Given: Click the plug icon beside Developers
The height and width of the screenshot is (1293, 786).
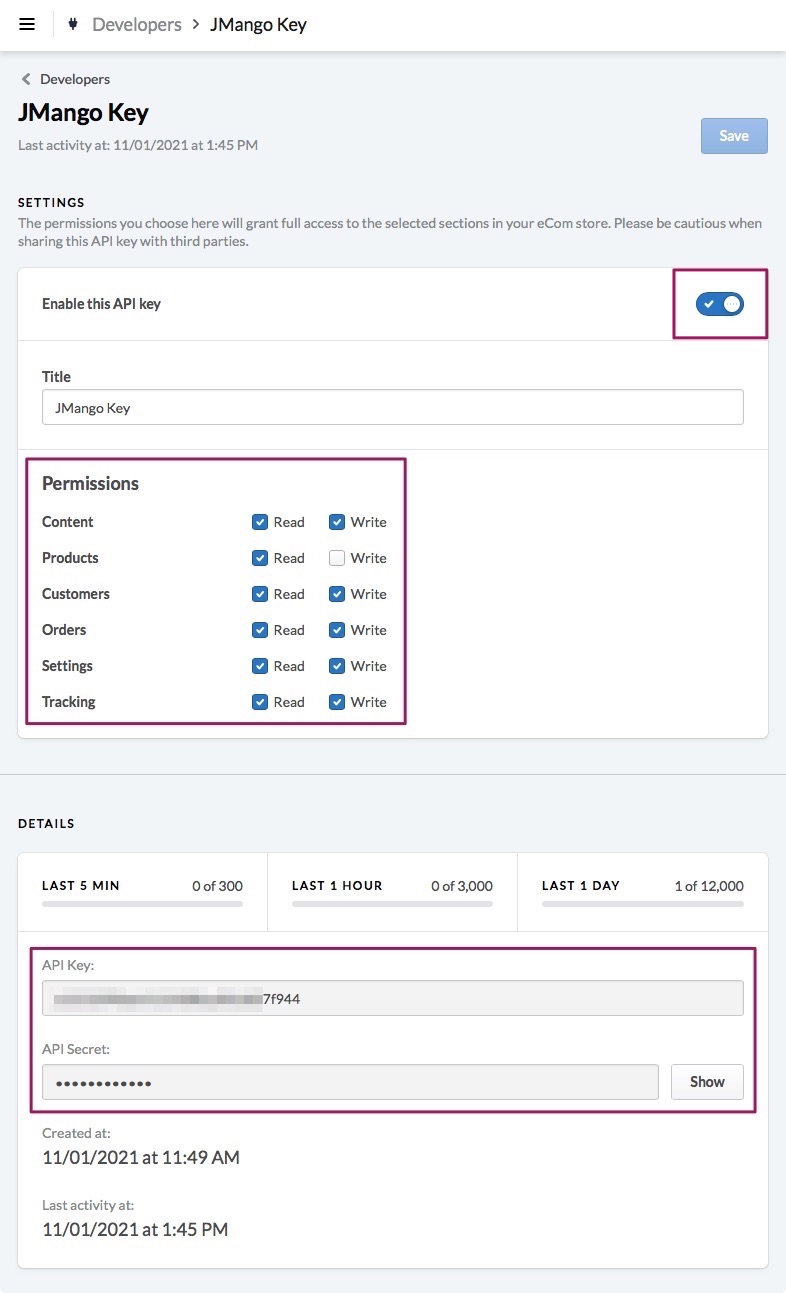Looking at the screenshot, I should coord(73,24).
